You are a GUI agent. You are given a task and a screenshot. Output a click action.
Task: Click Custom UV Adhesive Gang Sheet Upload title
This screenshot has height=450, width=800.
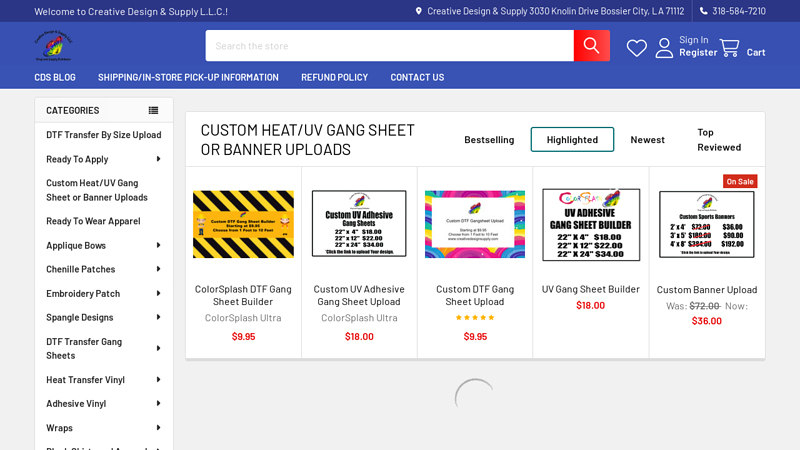point(359,295)
